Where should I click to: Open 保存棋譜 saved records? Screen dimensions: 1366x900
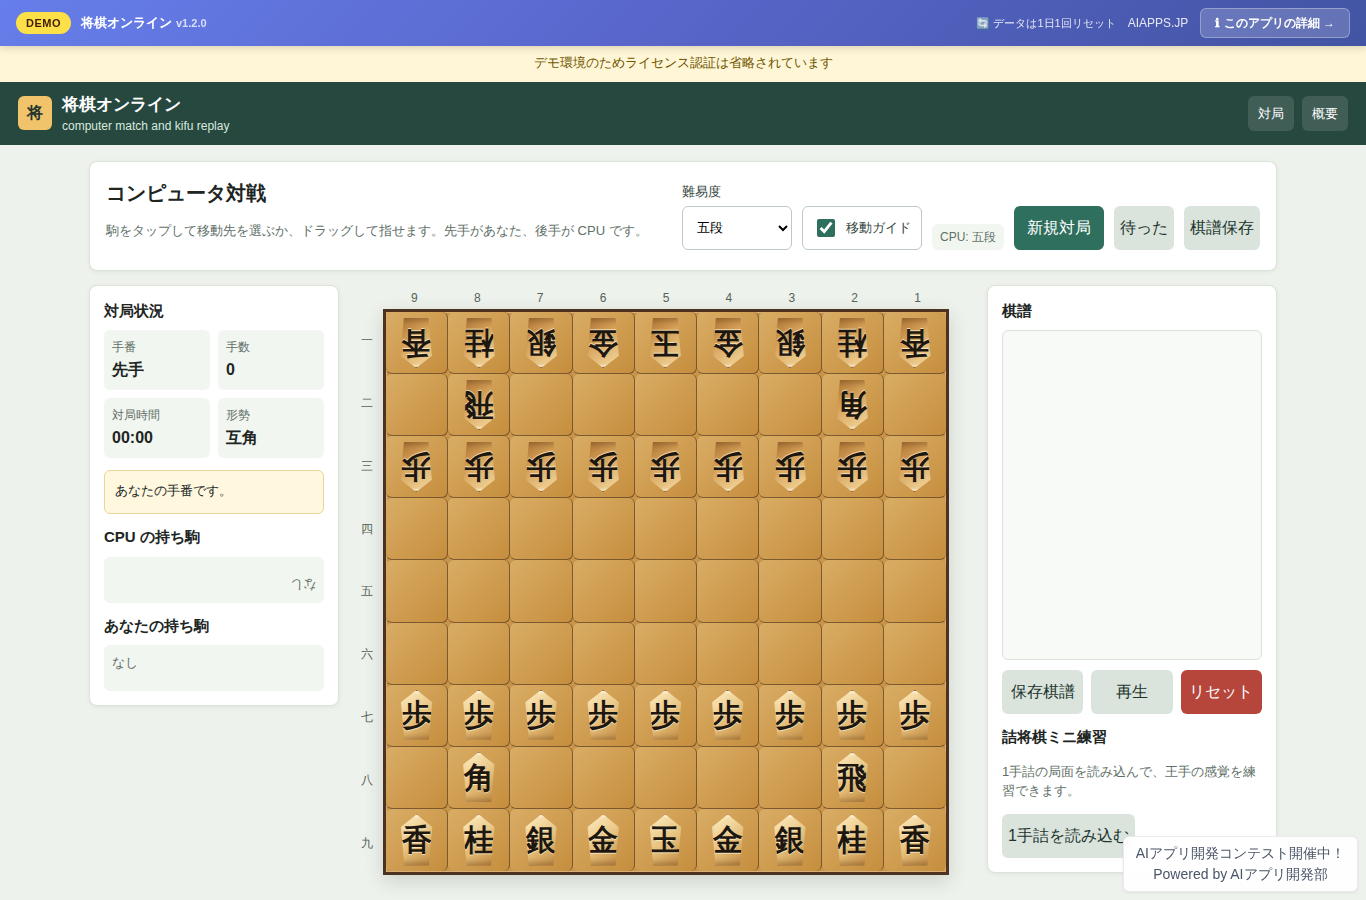[1042, 692]
